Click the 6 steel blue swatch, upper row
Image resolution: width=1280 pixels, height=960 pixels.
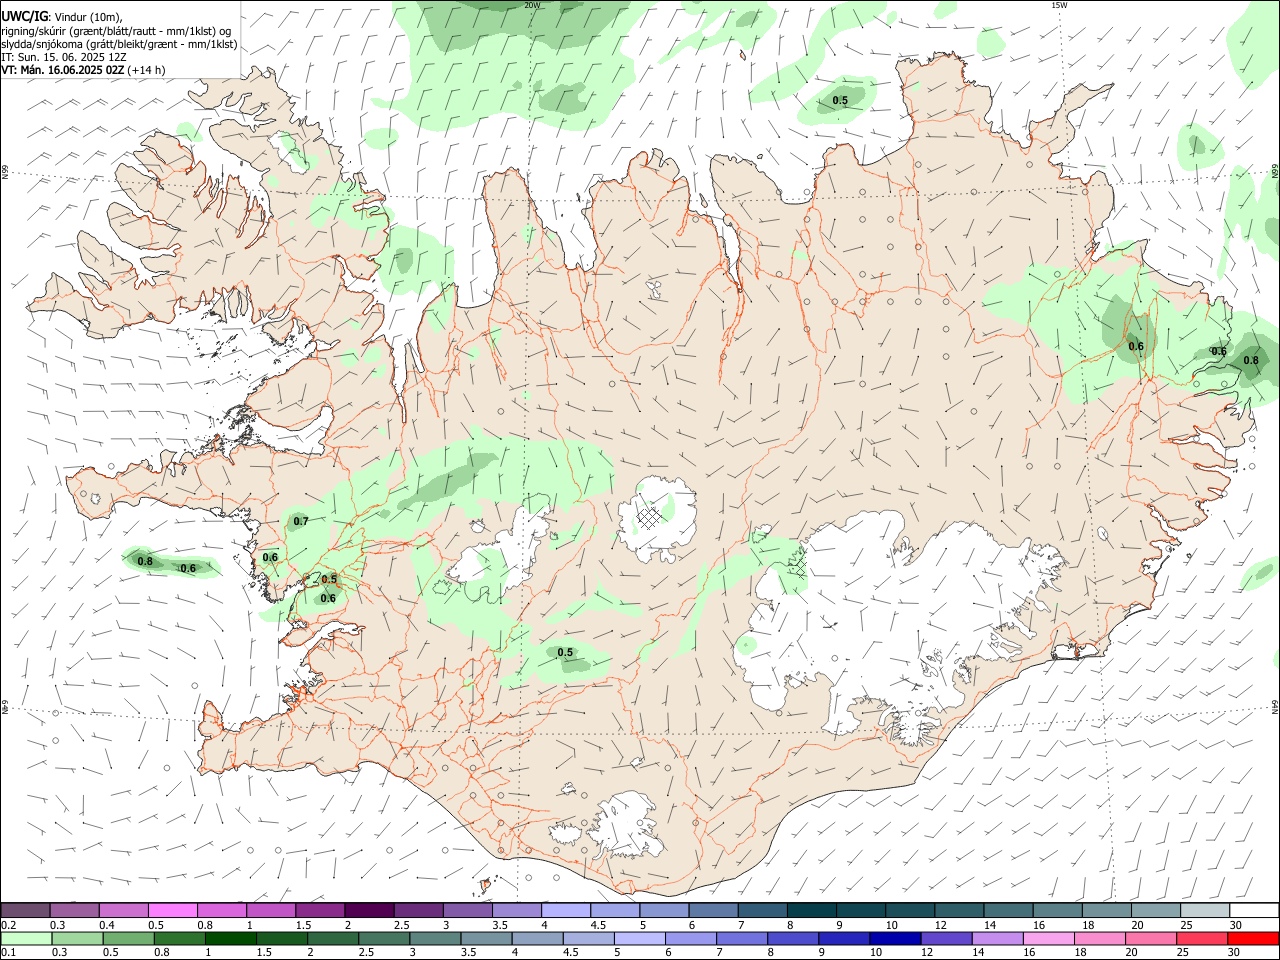click(712, 910)
